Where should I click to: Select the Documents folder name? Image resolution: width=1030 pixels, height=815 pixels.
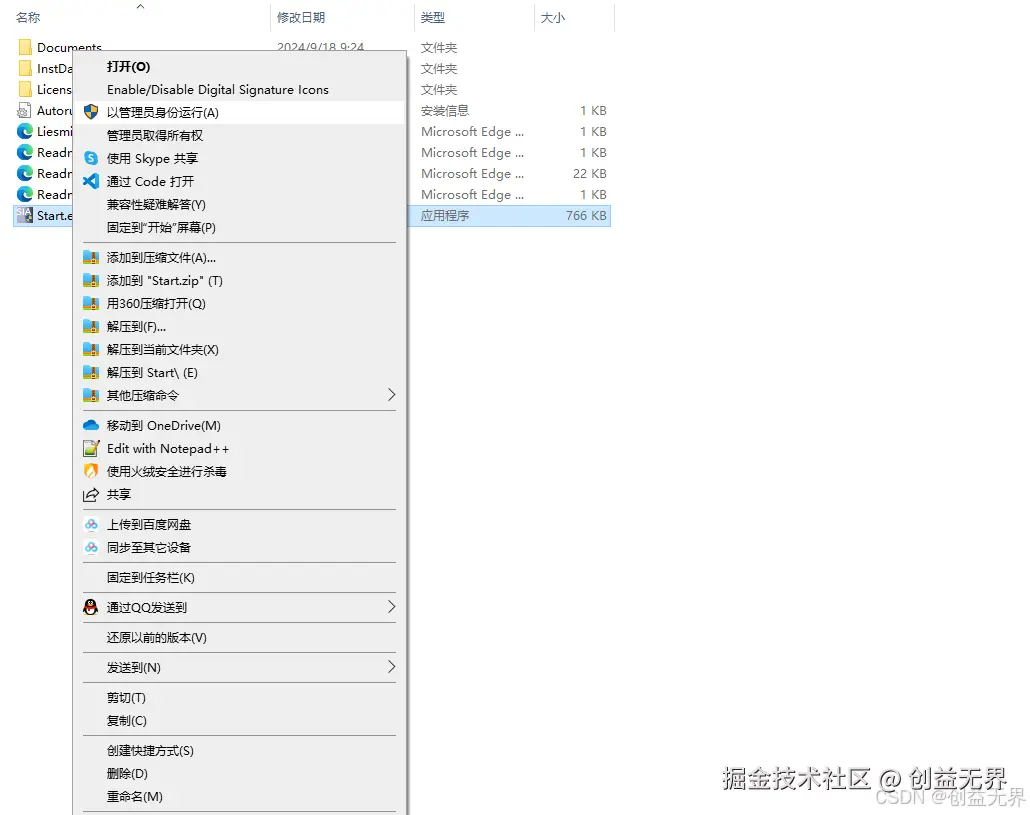(x=69, y=47)
